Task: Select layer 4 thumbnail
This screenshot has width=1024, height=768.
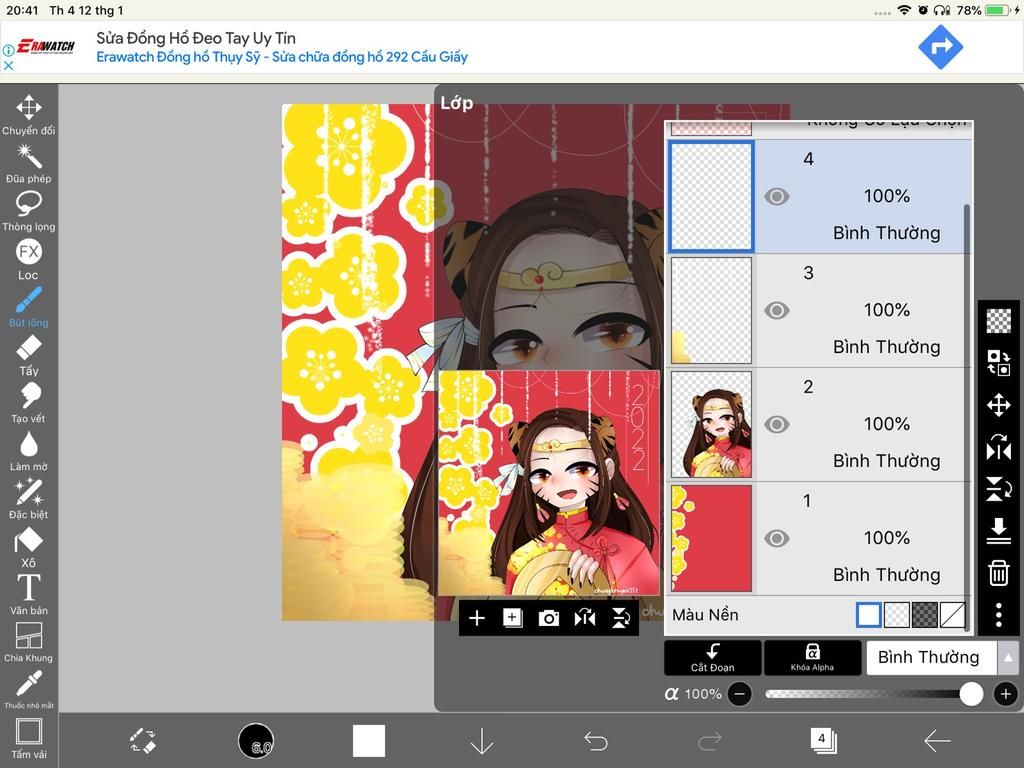Action: point(712,197)
